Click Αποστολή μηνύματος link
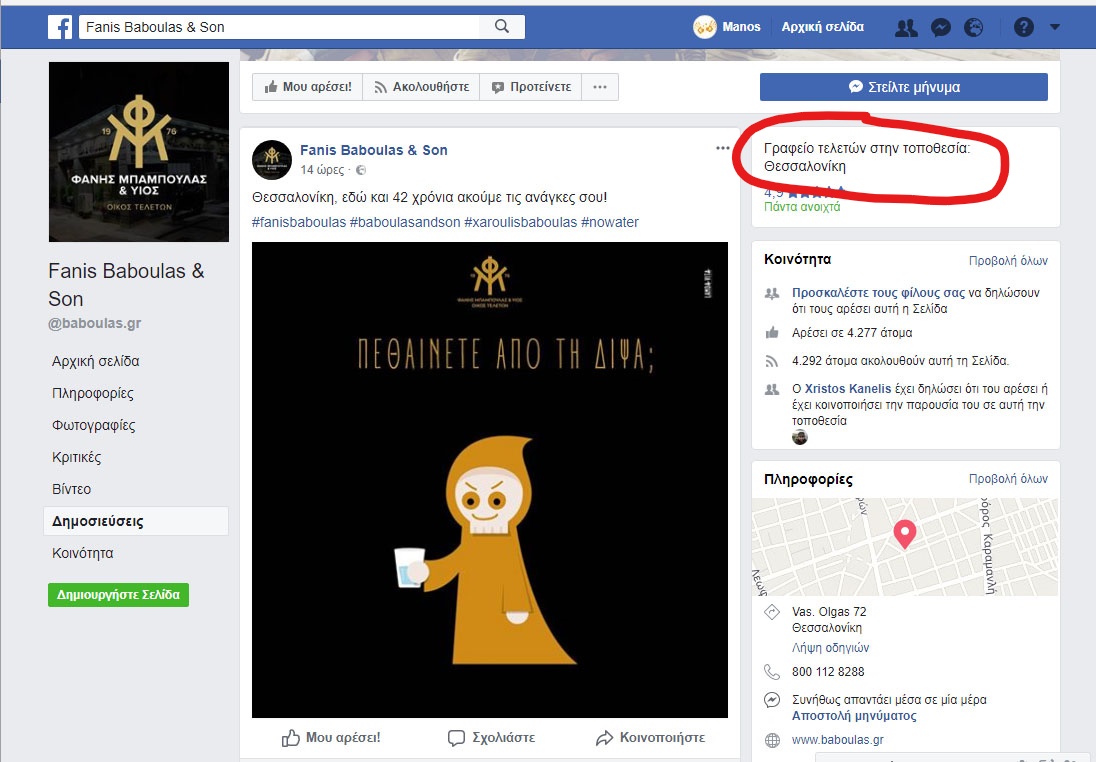Screen dimensions: 1096x762 (854, 716)
